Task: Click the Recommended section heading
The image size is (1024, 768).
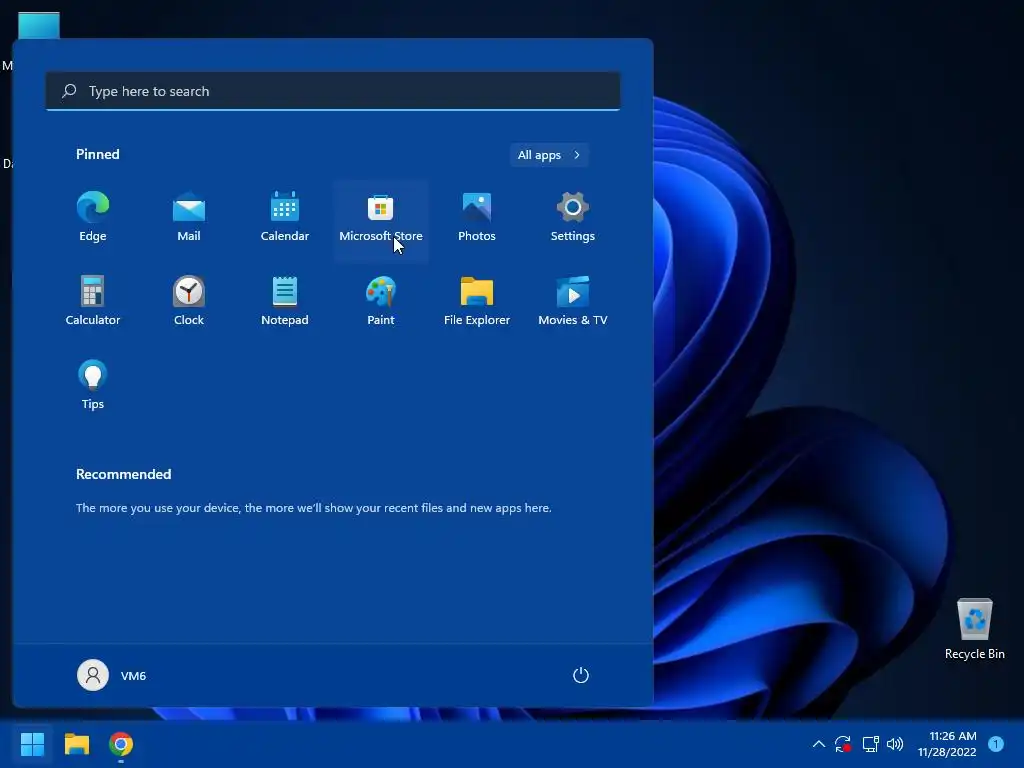Action: [x=123, y=474]
